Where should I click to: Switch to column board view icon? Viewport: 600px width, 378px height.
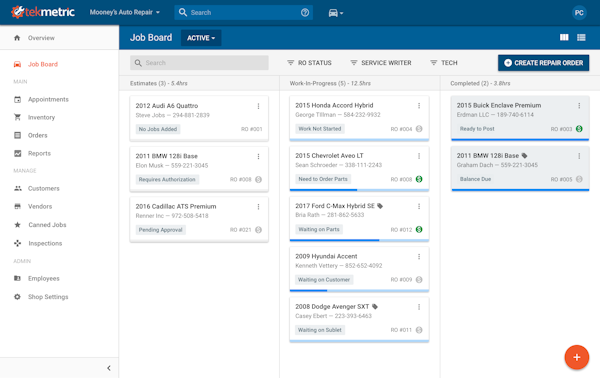(564, 37)
